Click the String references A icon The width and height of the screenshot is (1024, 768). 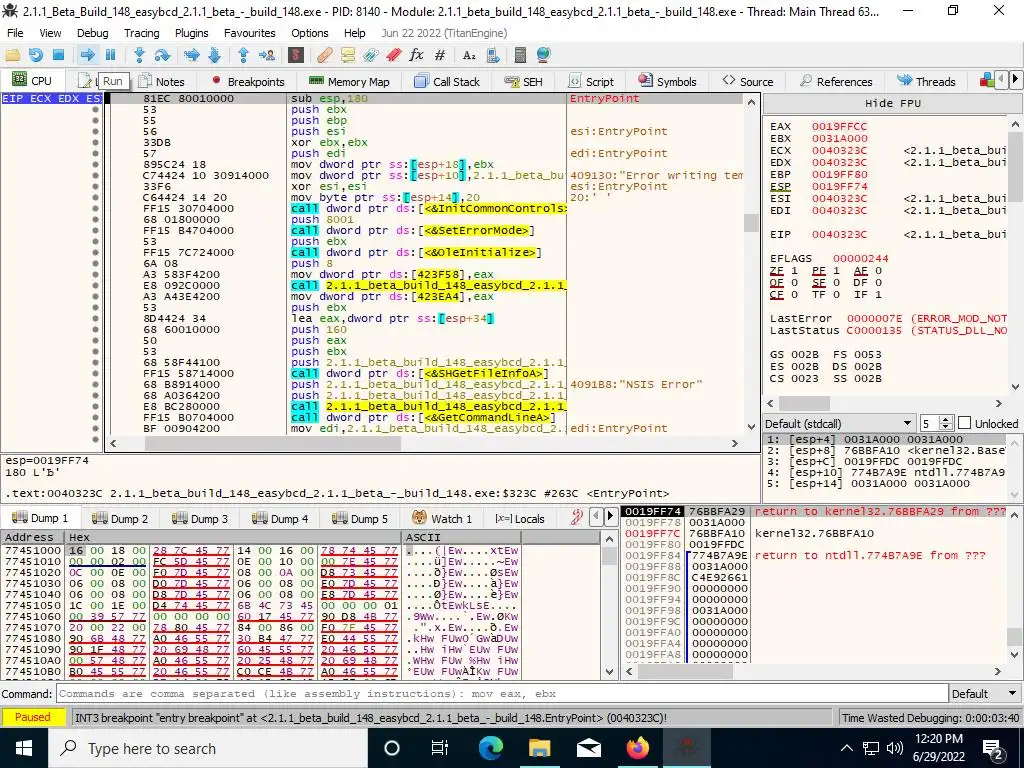click(x=469, y=56)
